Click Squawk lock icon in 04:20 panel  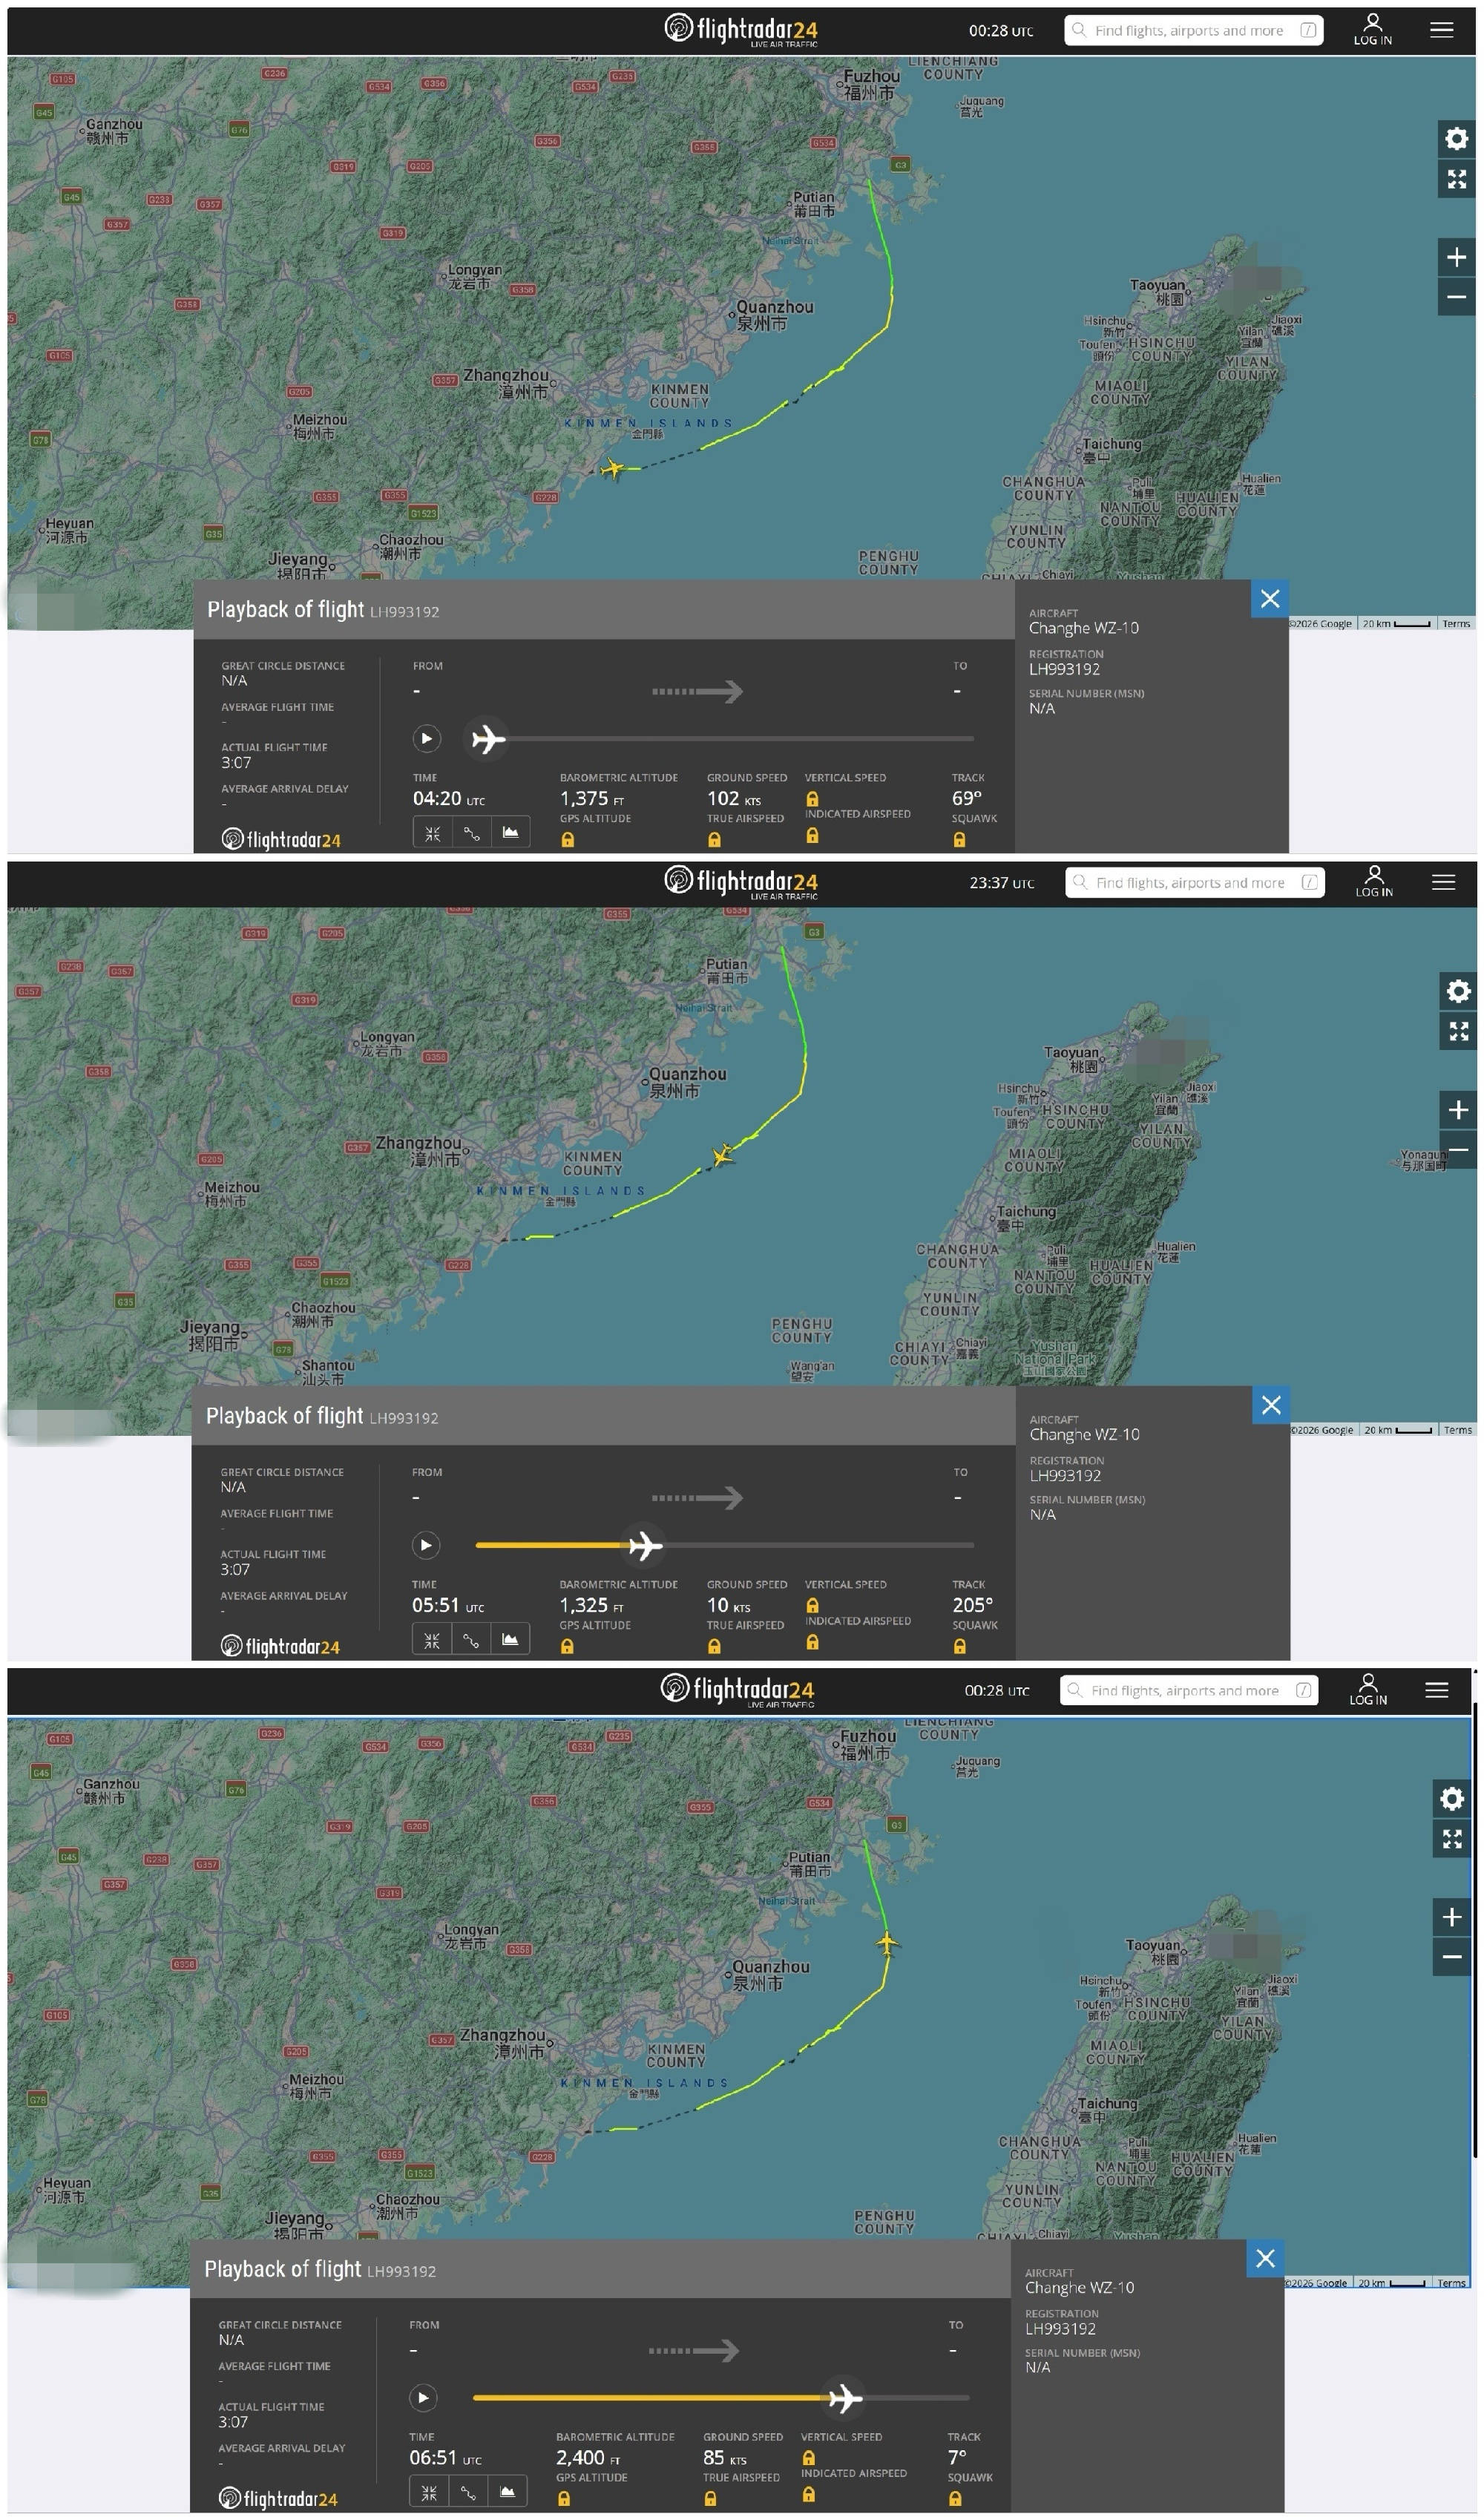pos(960,841)
